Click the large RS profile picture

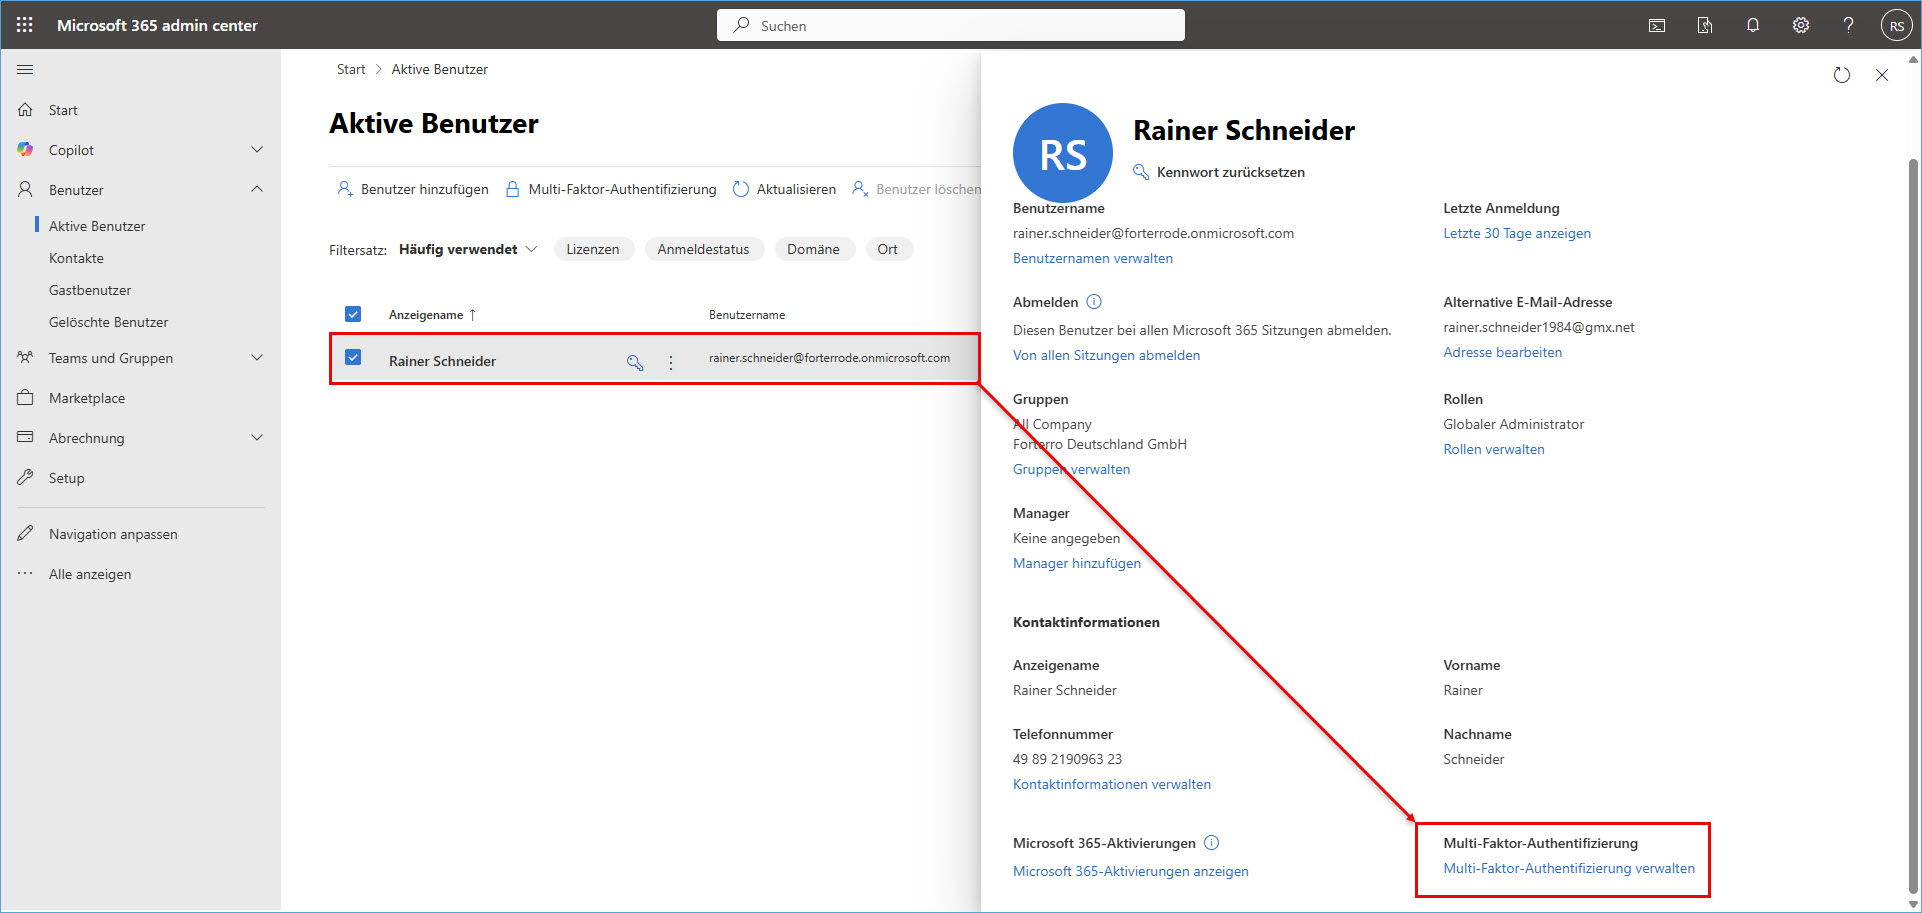pyautogui.click(x=1063, y=153)
